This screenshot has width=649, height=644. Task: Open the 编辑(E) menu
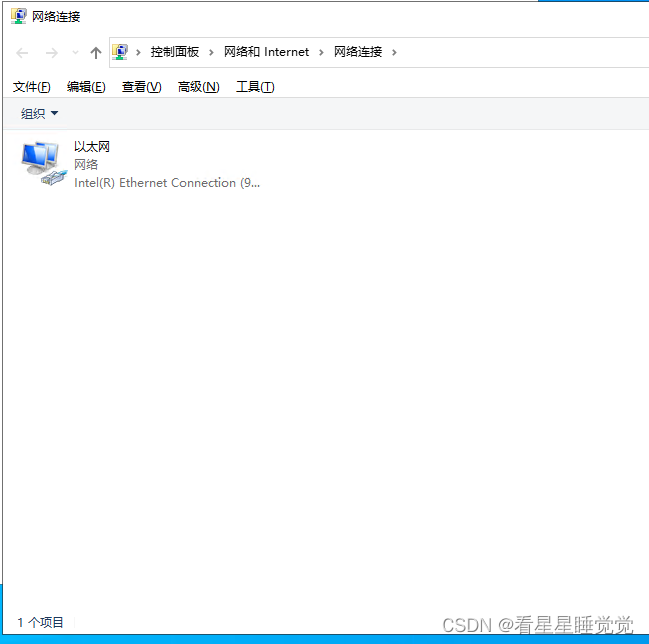coord(86,87)
